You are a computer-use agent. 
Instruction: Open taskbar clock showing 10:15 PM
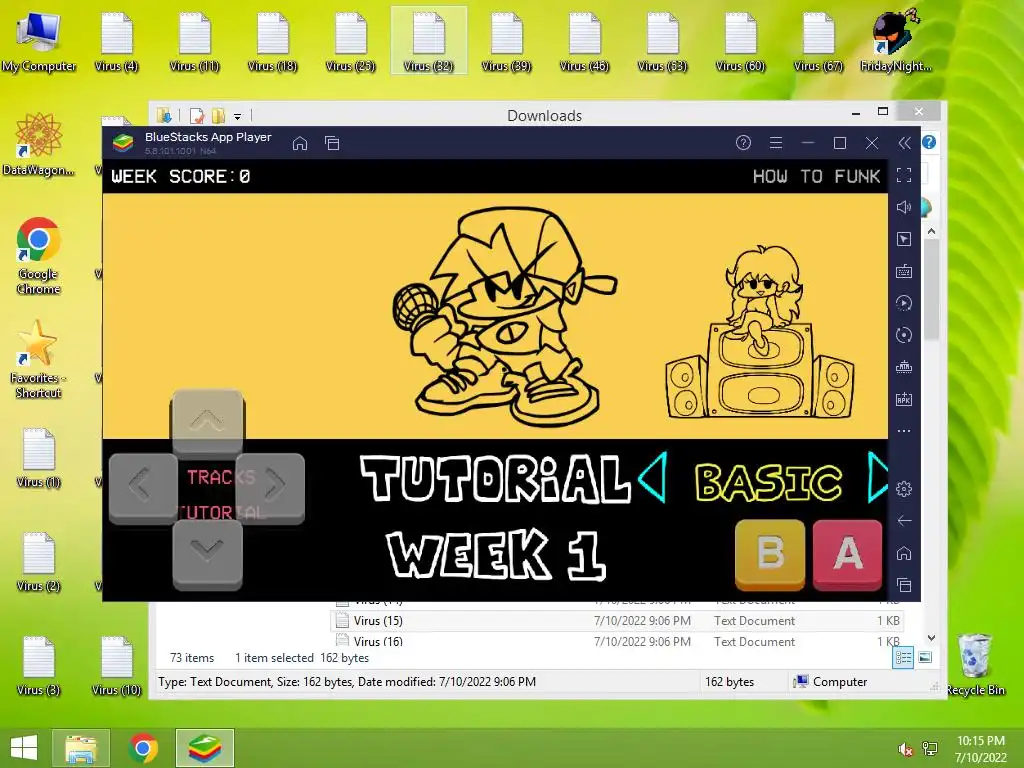pos(980,749)
